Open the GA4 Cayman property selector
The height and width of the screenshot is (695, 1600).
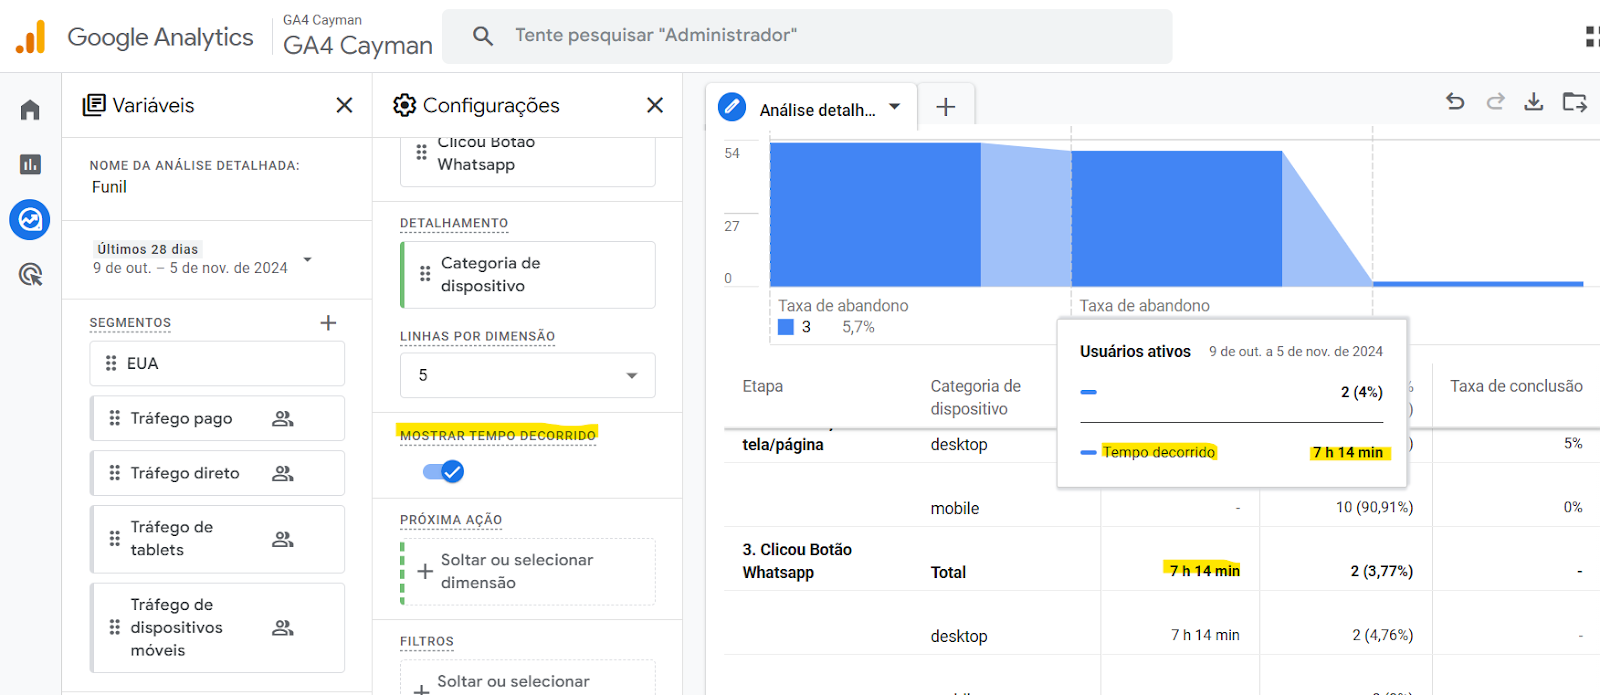358,37
